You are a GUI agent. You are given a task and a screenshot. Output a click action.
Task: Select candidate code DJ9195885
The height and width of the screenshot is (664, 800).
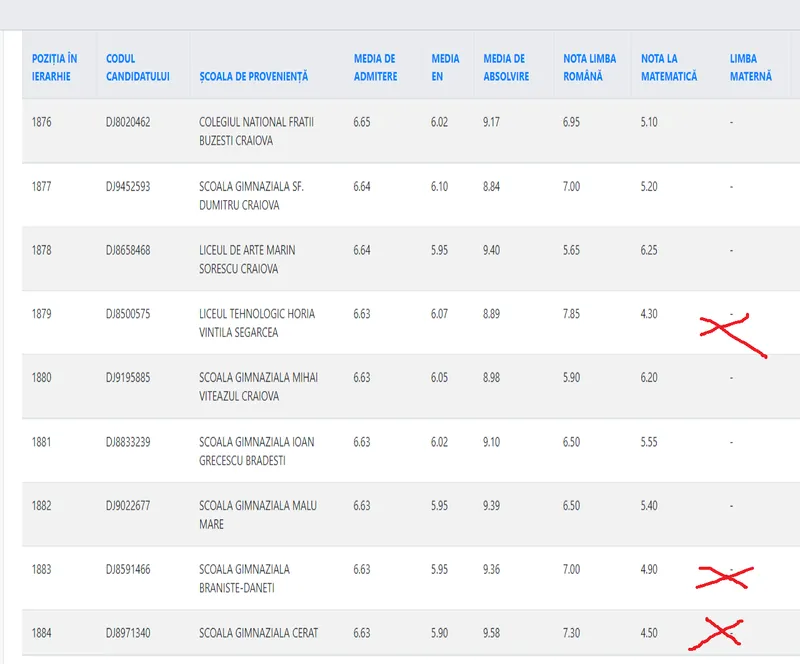(128, 378)
